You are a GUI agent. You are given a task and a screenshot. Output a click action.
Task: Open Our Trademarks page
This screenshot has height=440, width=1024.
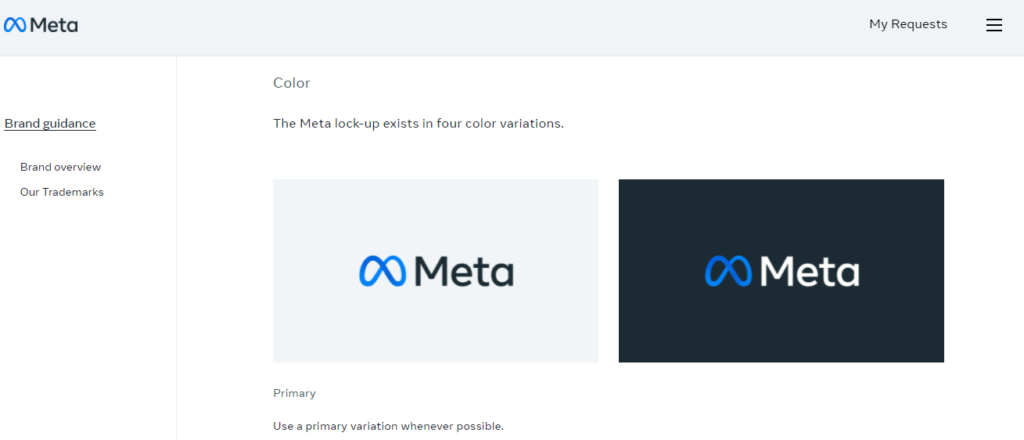coord(62,192)
